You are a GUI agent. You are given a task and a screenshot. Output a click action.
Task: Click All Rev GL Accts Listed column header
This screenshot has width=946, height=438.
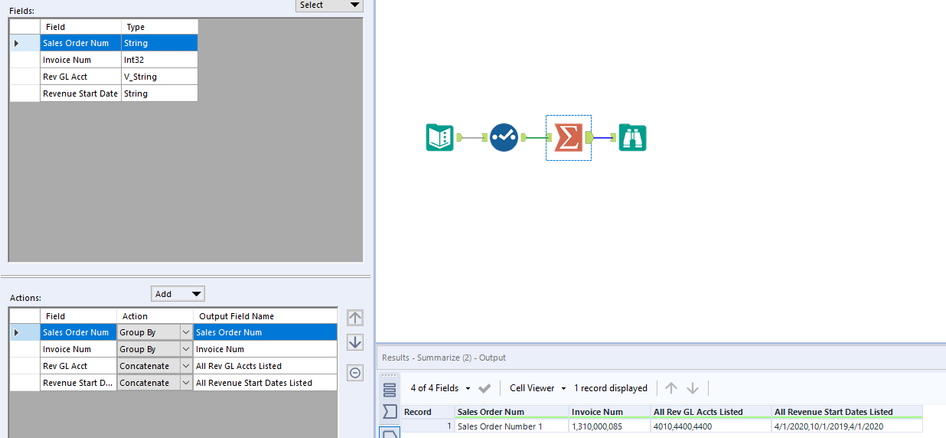(x=711, y=412)
